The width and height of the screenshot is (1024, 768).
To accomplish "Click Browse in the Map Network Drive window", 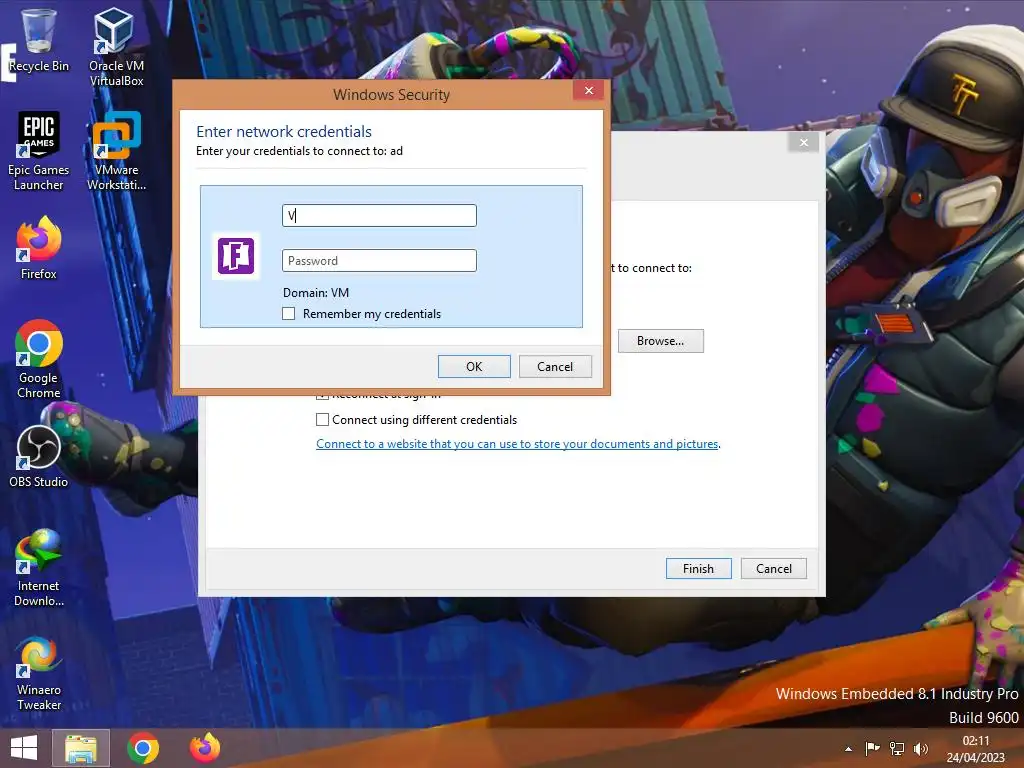I will click(x=660, y=341).
